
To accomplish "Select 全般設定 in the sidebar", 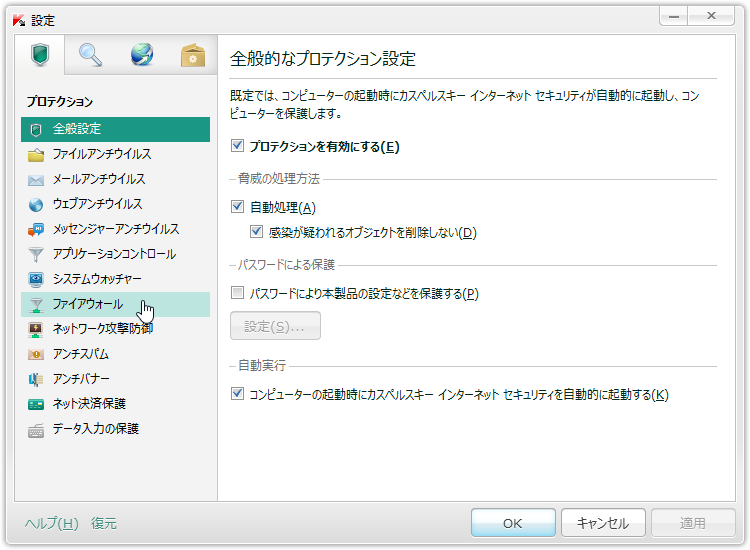I will (x=115, y=129).
